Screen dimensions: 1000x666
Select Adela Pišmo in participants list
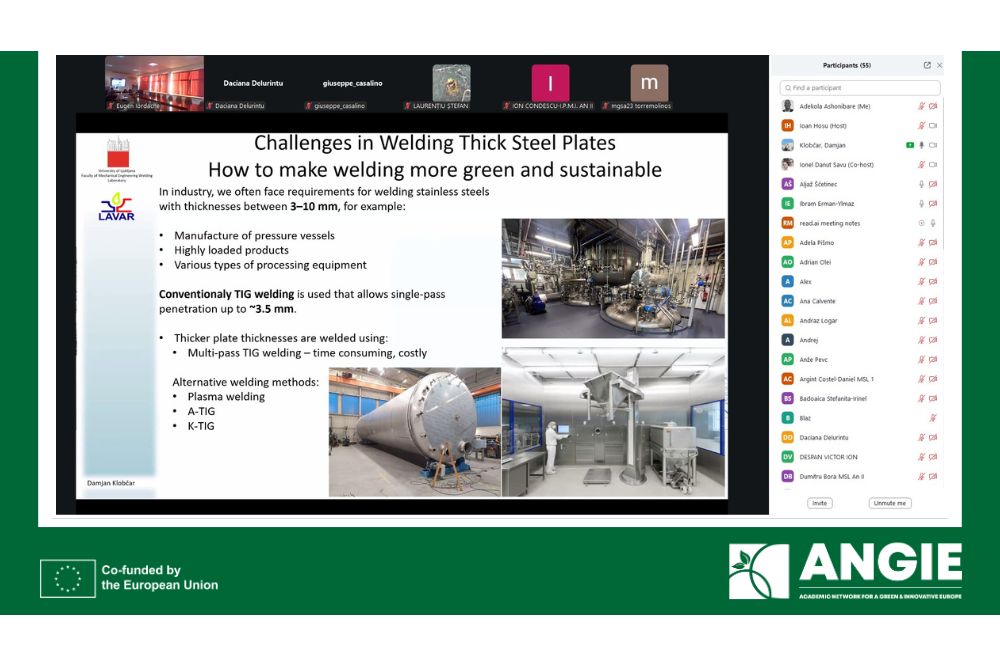[x=816, y=243]
